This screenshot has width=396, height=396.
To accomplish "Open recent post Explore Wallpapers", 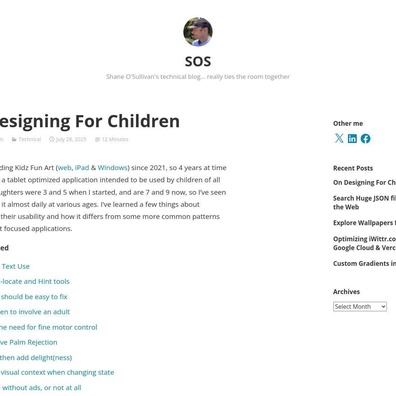I will [x=364, y=223].
